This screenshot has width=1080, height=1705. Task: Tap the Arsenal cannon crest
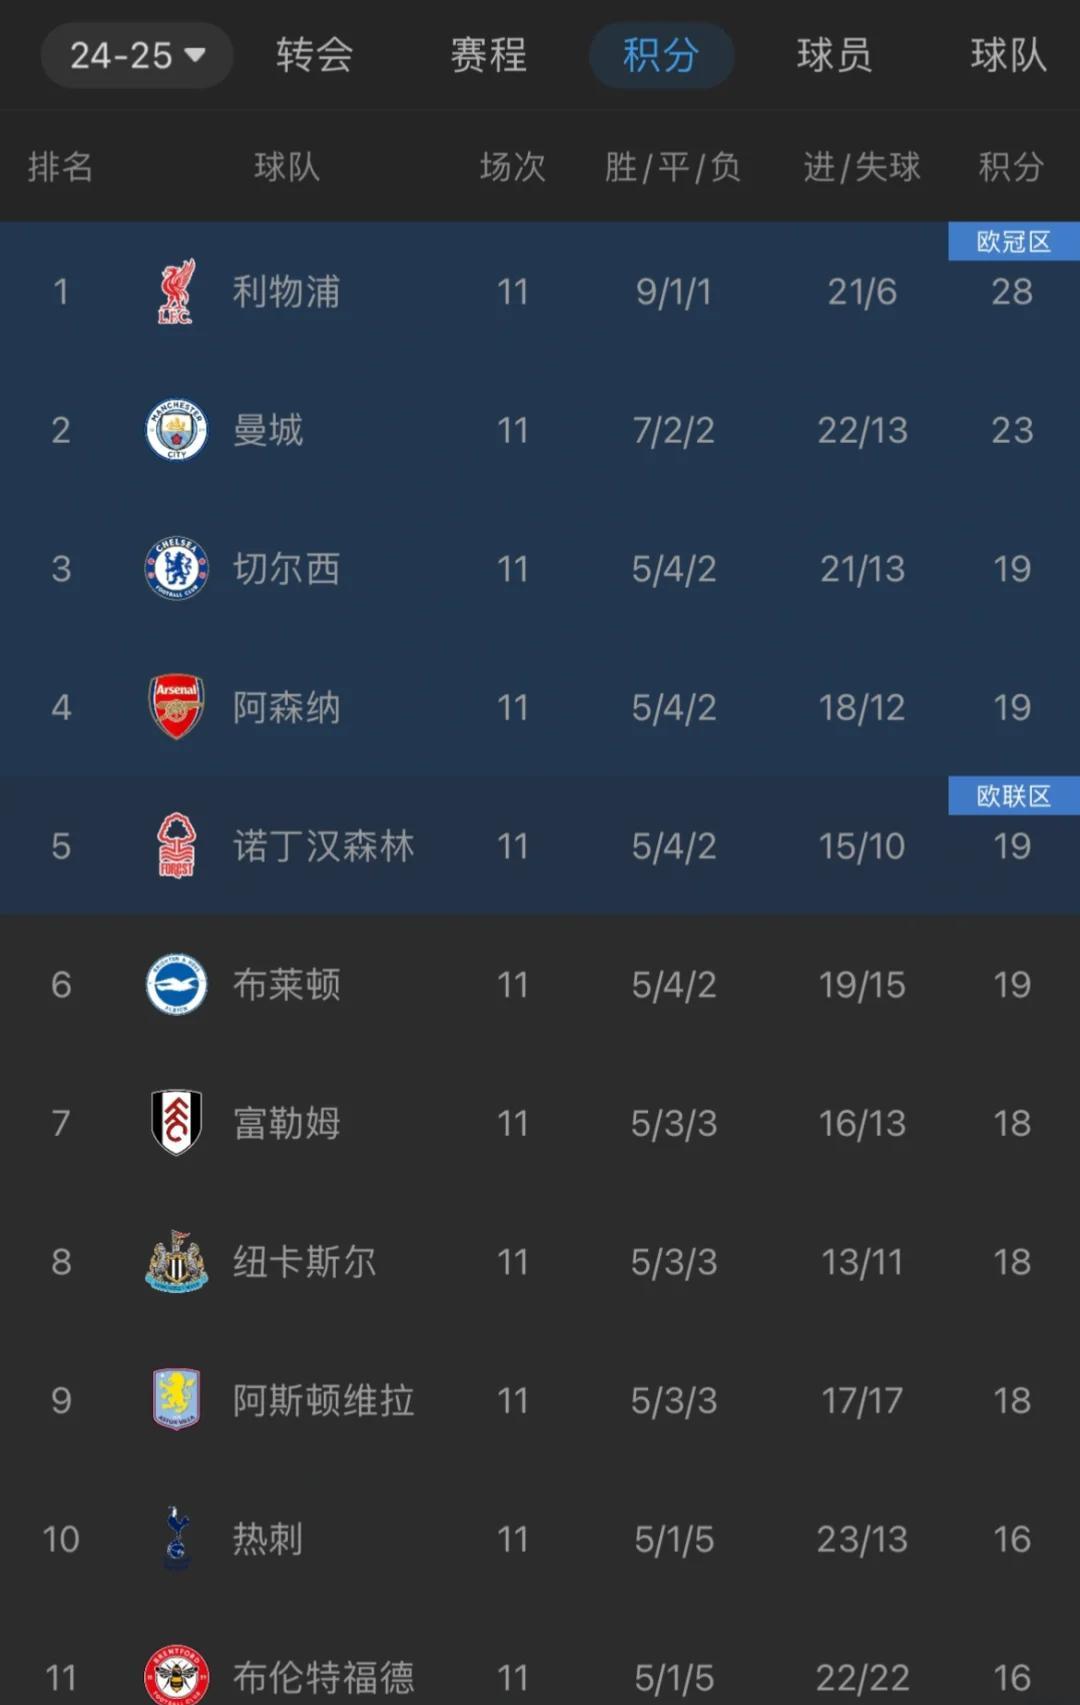tap(177, 707)
